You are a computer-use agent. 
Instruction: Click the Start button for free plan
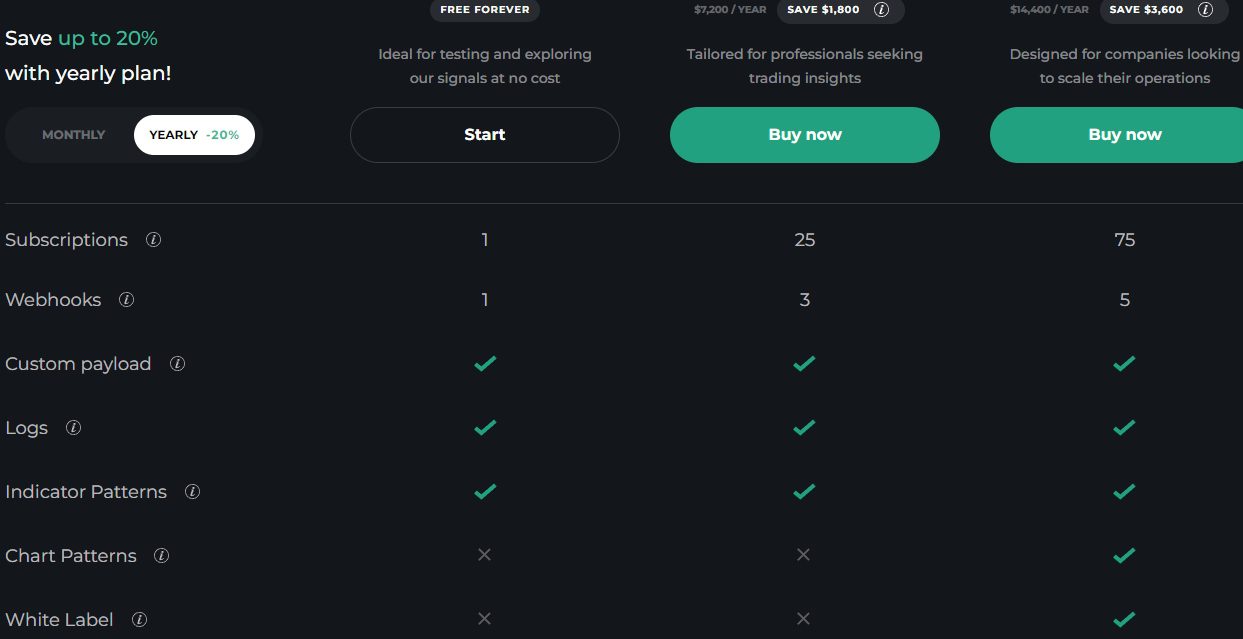[485, 135]
